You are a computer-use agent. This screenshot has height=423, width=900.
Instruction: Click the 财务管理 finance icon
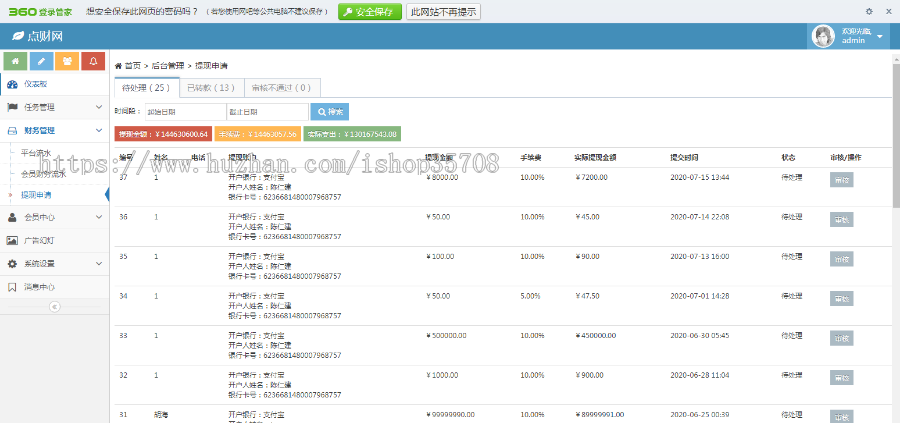(x=12, y=131)
